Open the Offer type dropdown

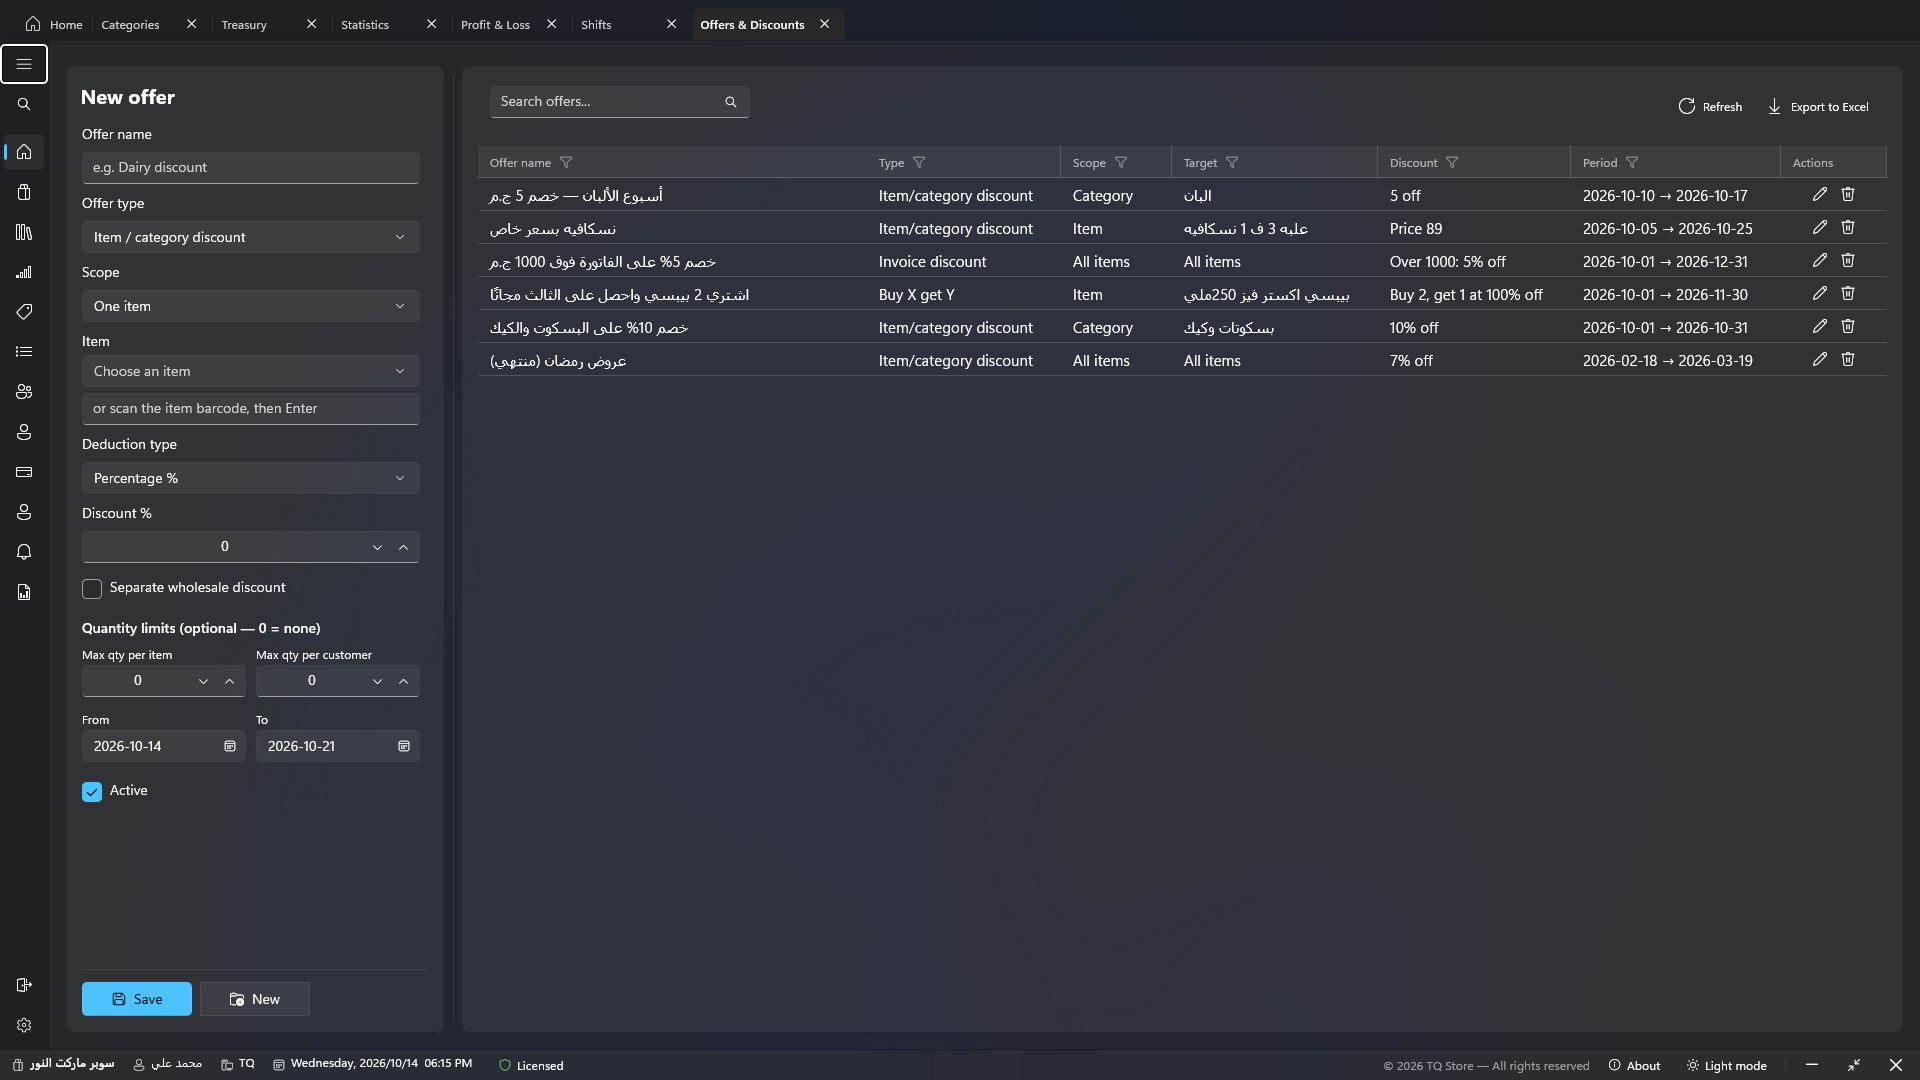[x=251, y=238]
